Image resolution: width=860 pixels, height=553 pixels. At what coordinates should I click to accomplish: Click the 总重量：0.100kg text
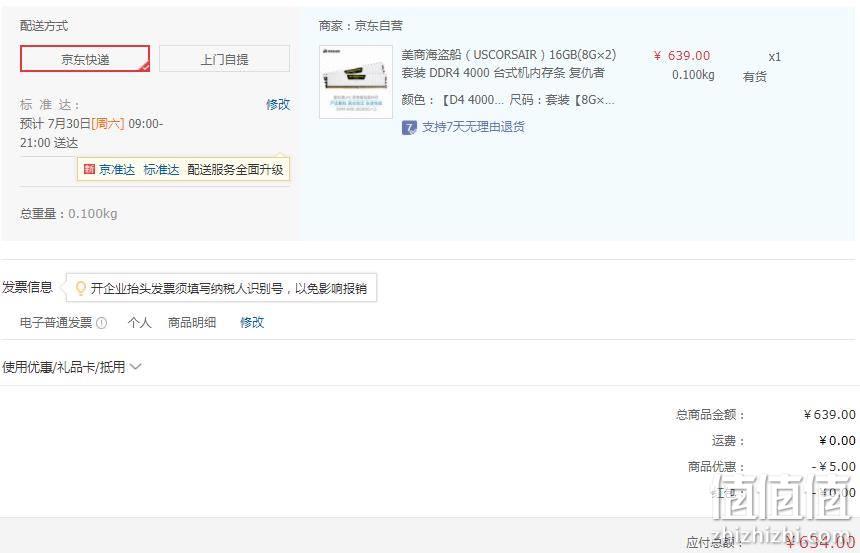click(x=69, y=213)
